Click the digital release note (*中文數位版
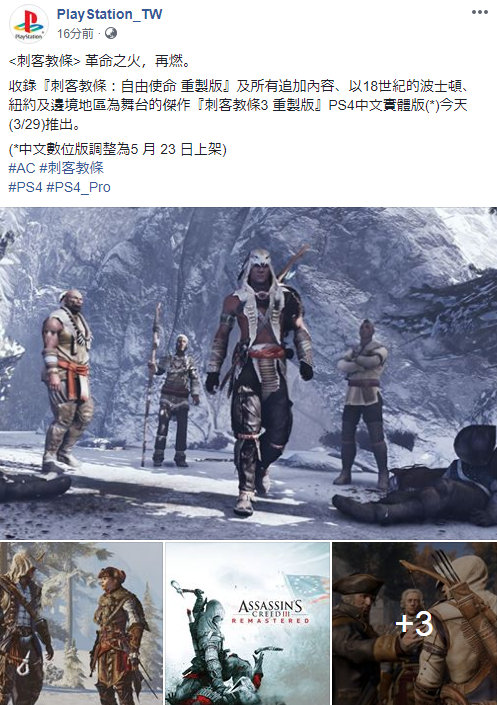 coord(117,149)
